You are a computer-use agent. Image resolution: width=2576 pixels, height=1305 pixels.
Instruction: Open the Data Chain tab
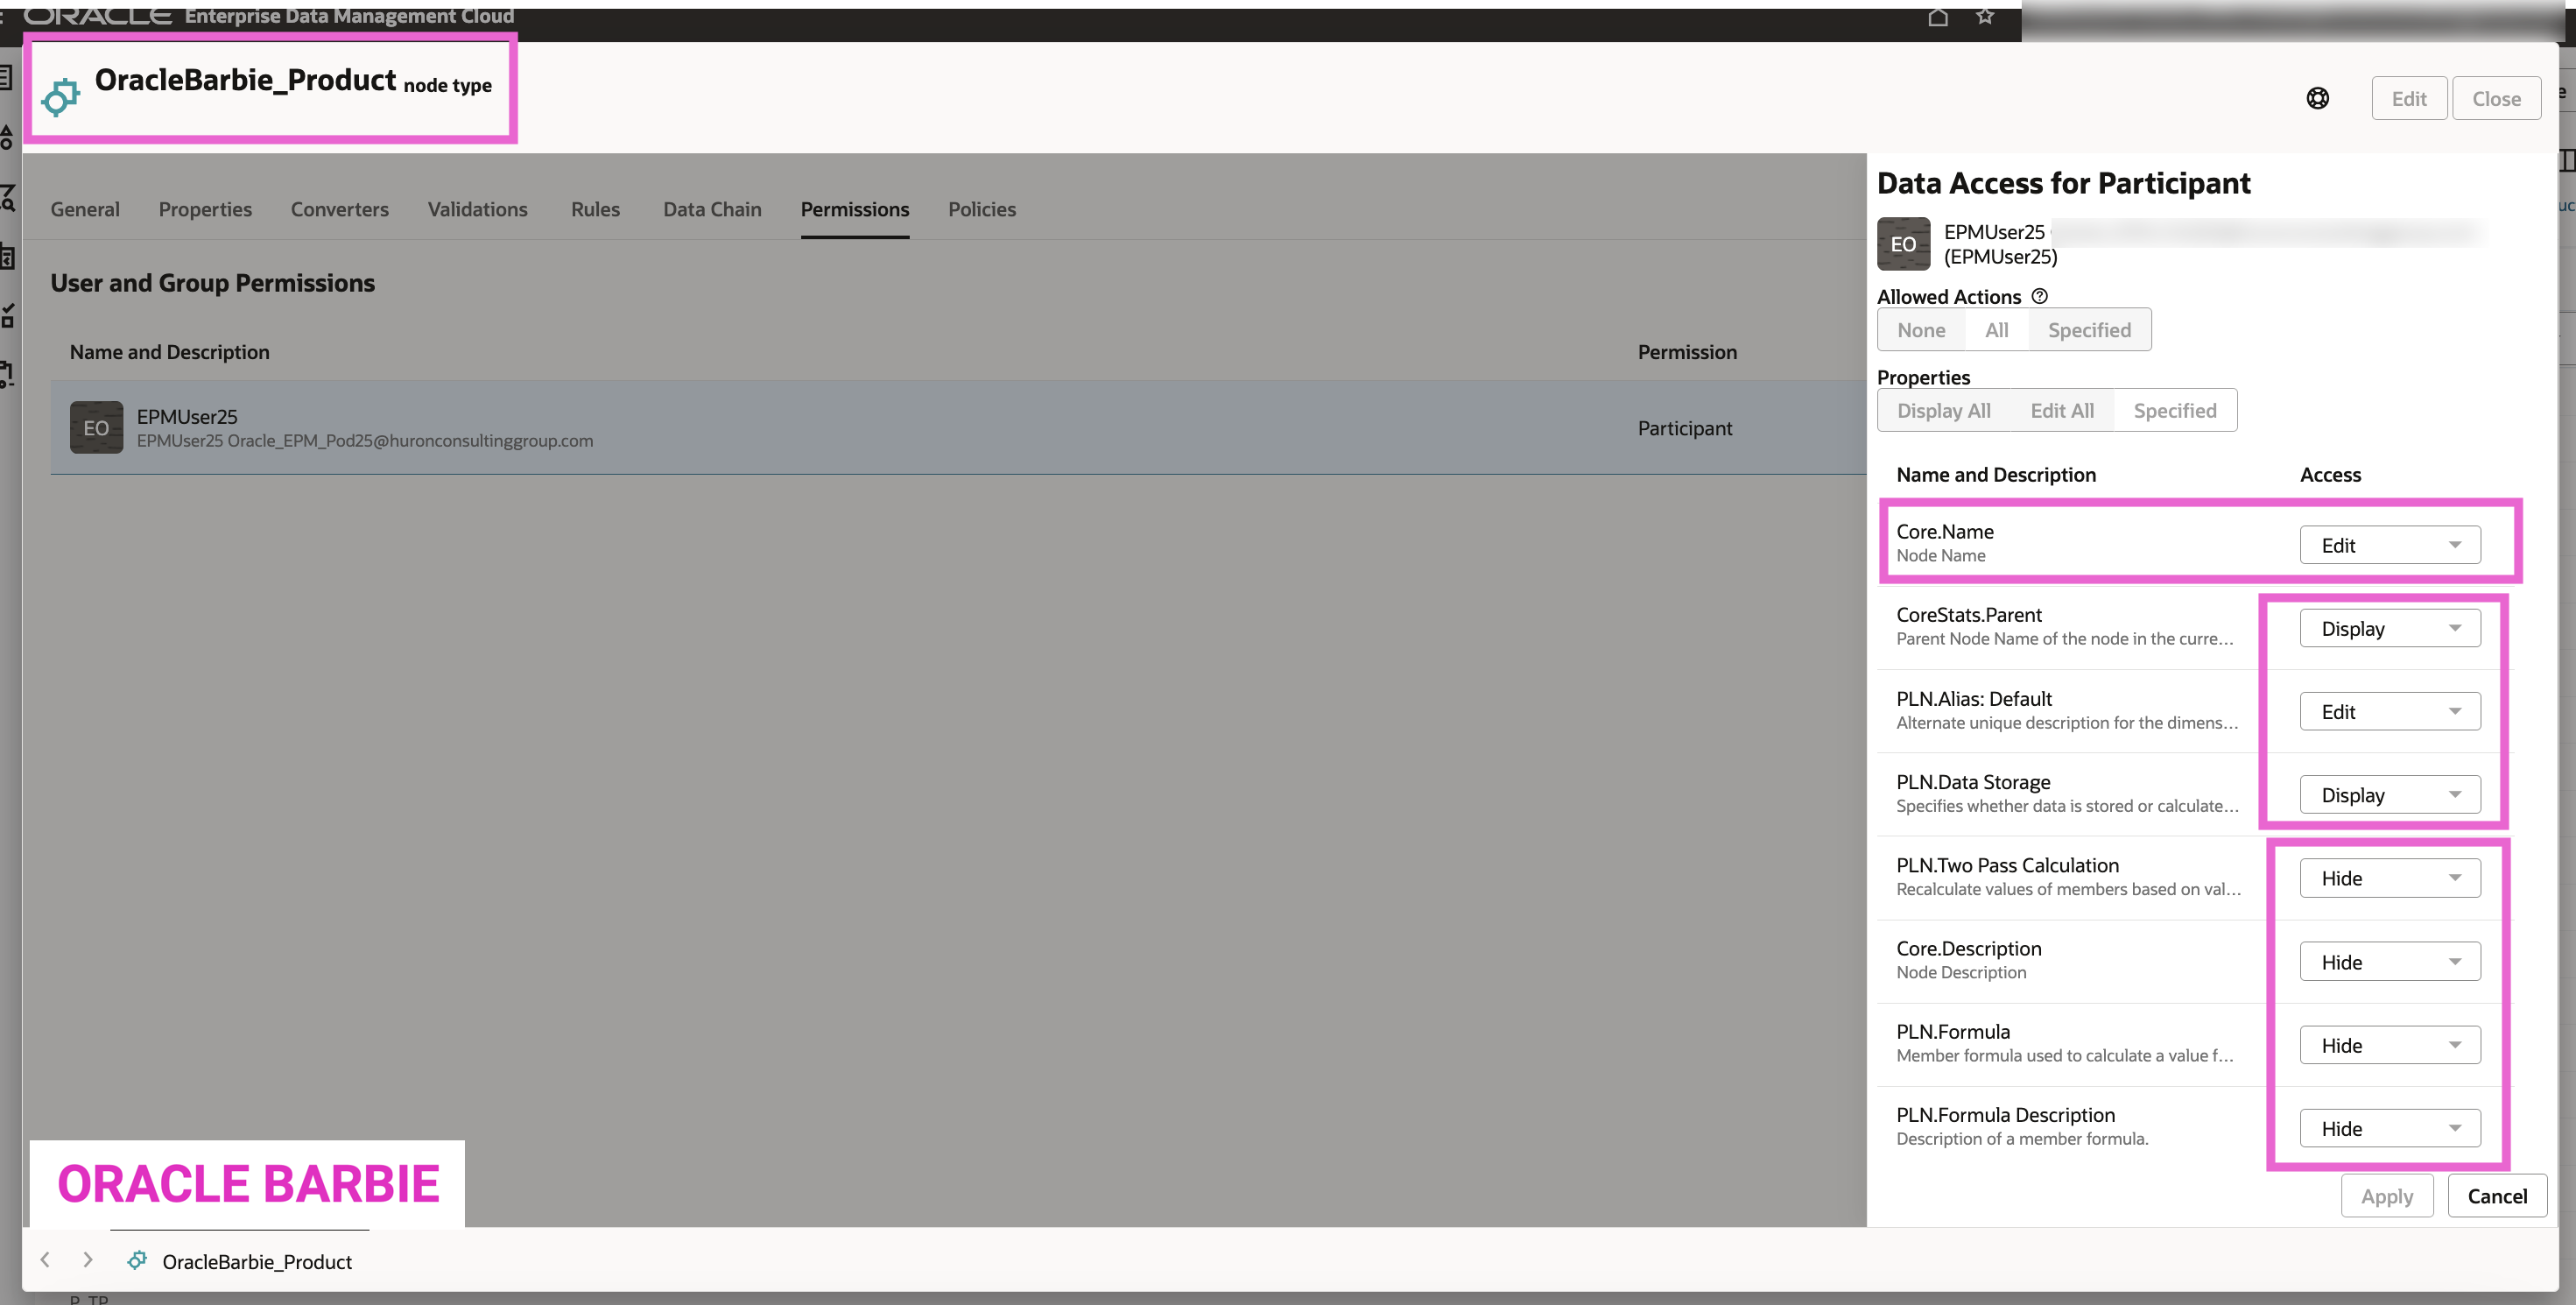point(712,209)
